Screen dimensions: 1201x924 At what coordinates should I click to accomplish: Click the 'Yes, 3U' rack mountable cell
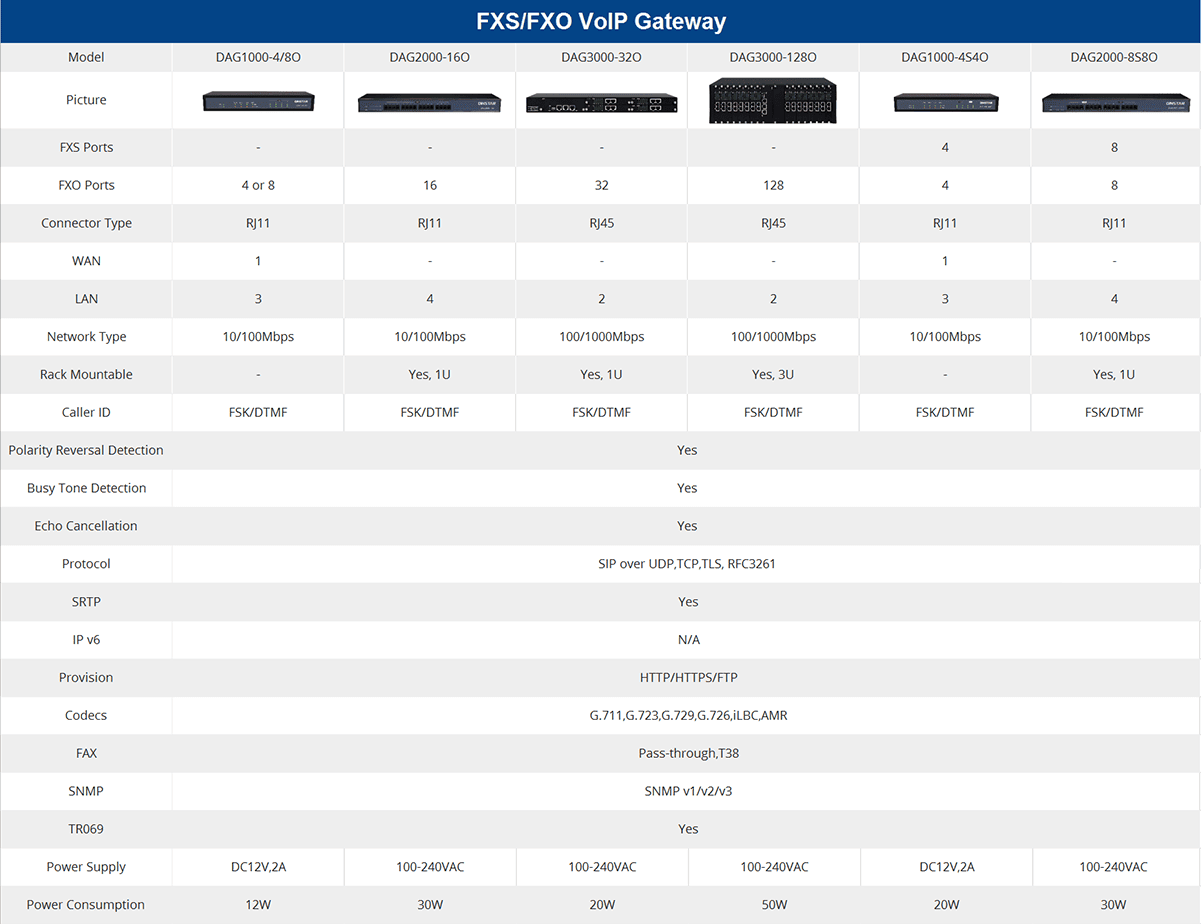coord(773,375)
